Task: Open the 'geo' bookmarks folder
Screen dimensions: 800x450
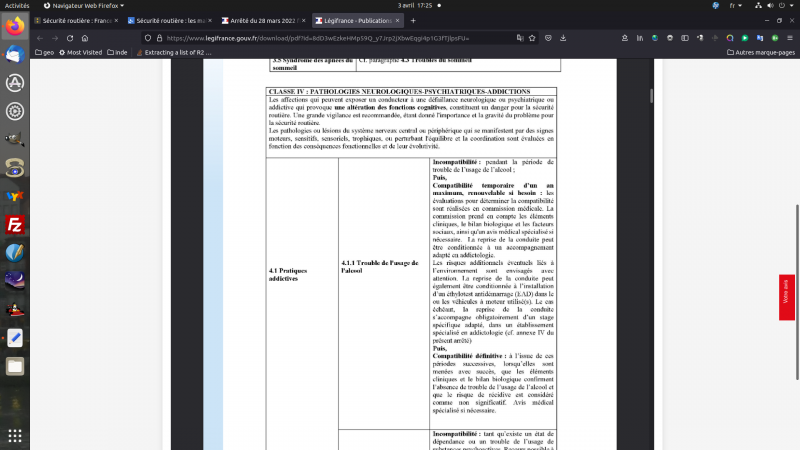Action: [44, 53]
